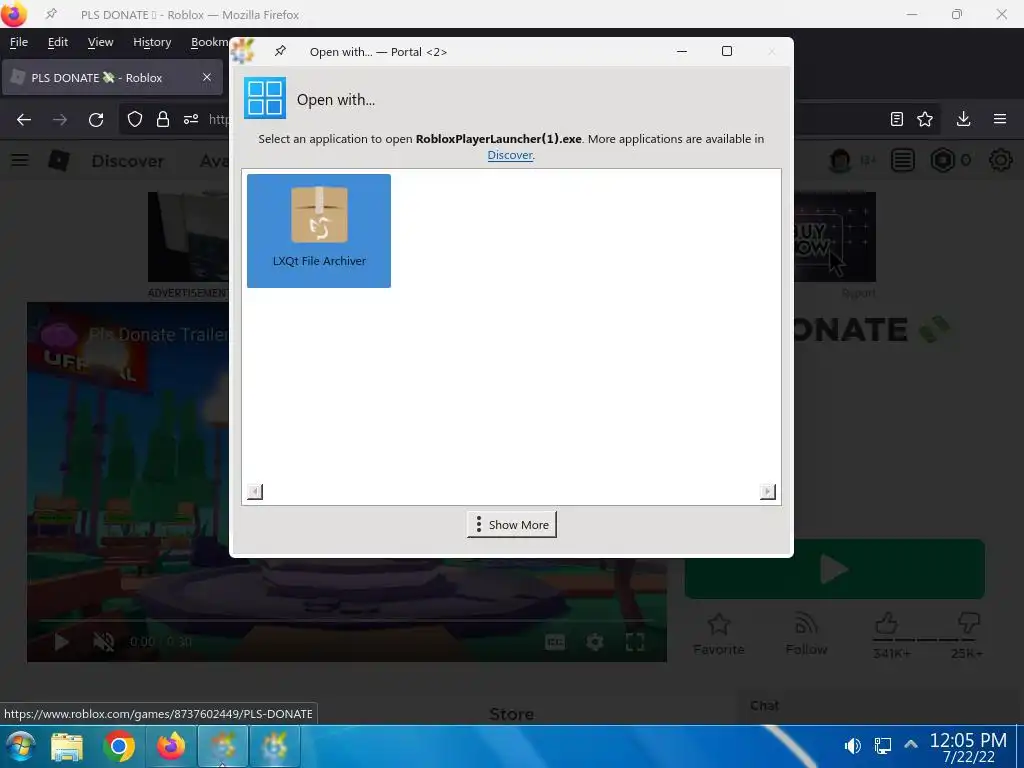This screenshot has height=768, width=1024.
Task: Click the Show More button
Action: [511, 524]
